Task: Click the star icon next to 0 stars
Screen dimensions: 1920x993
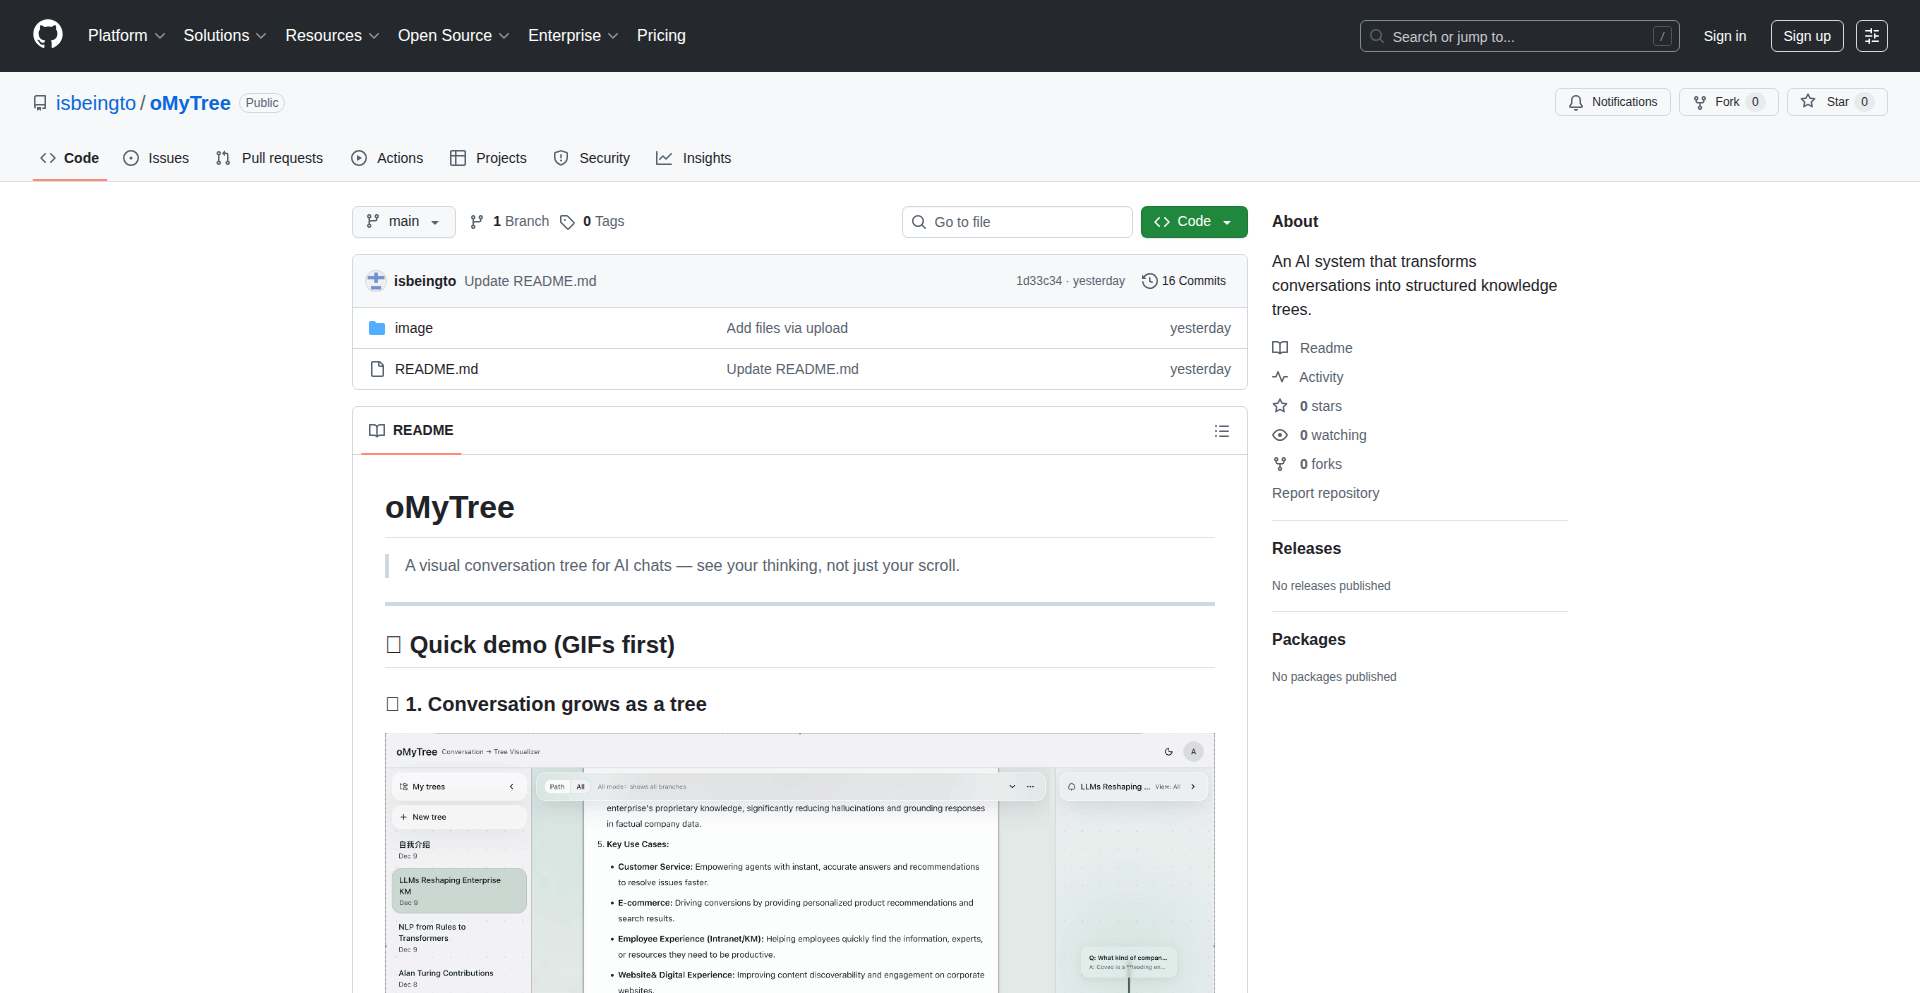Action: click(x=1280, y=406)
